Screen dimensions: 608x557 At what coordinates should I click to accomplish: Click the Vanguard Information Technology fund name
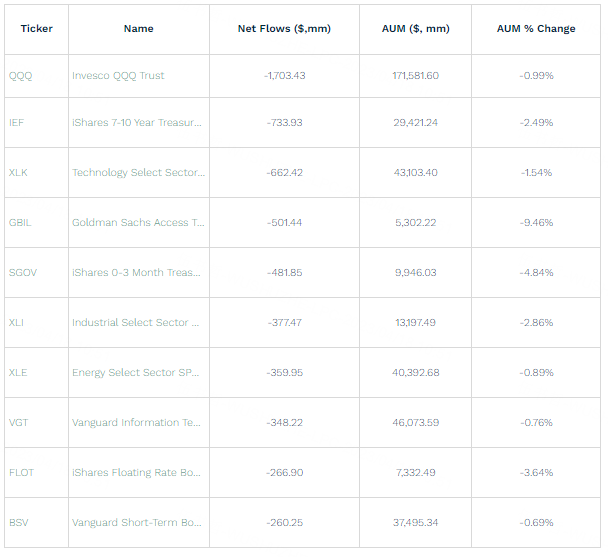[137, 423]
